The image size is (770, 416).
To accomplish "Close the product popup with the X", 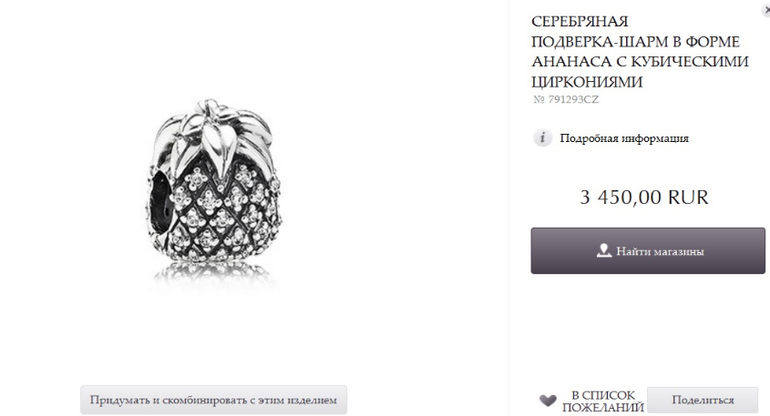I will pos(767,10).
